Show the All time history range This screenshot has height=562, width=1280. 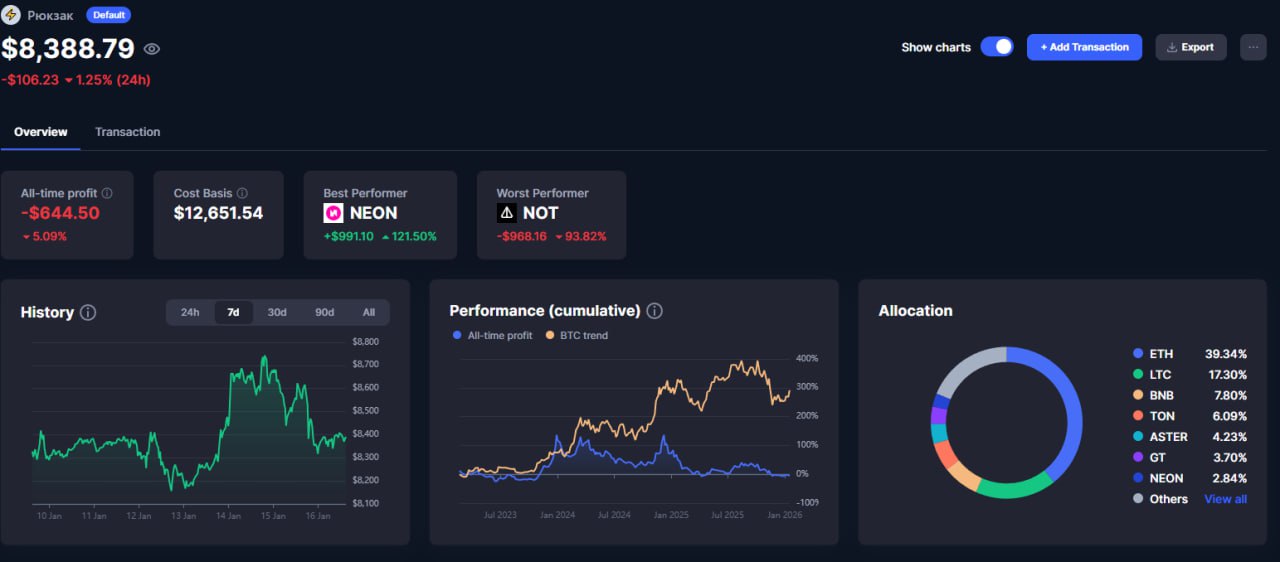pos(369,312)
